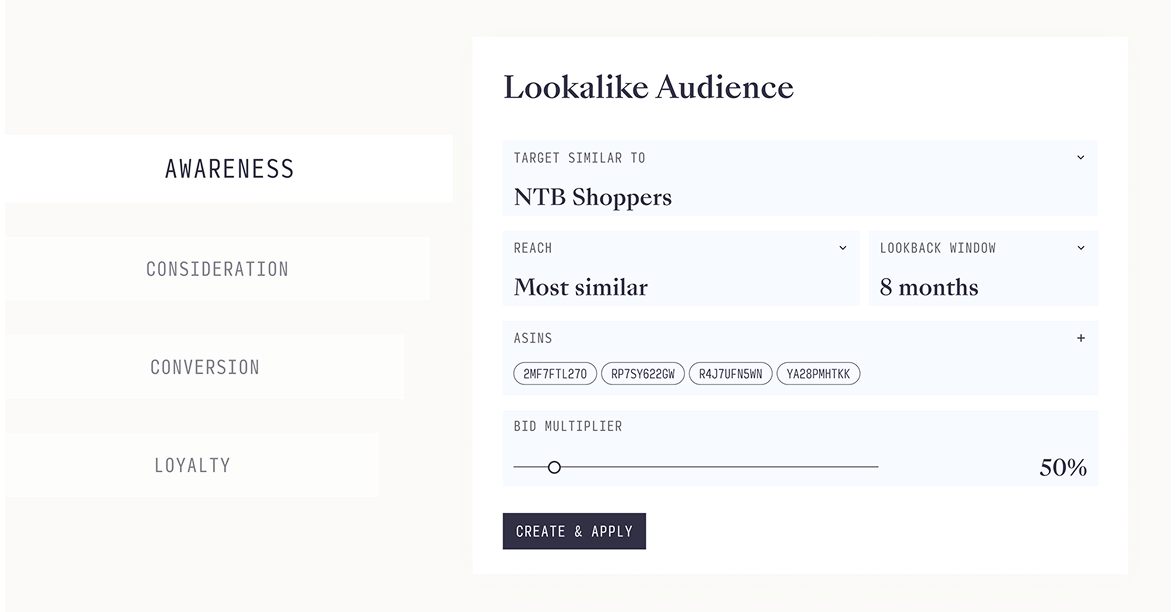Expand the Reach dropdown chevron
Screen dimensions: 1176x612
[842, 248]
